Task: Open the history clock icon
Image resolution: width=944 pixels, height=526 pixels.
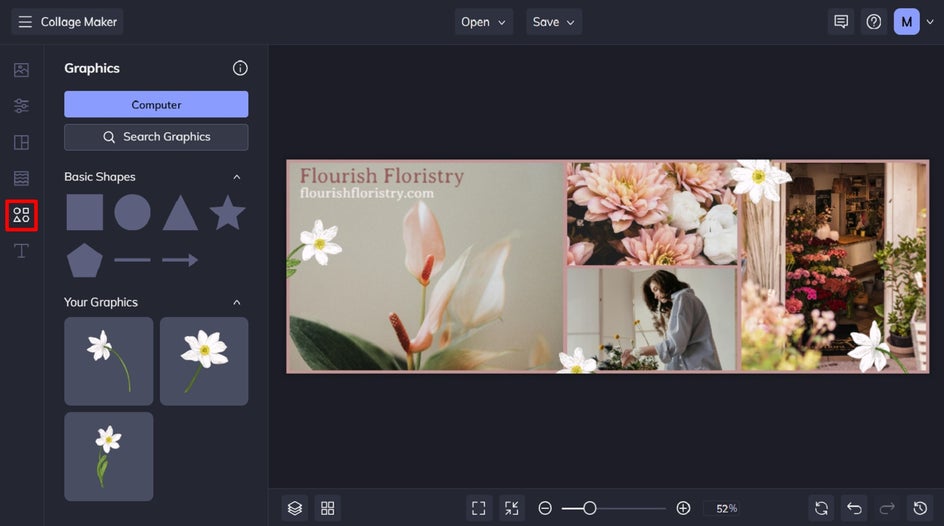Action: click(x=920, y=509)
